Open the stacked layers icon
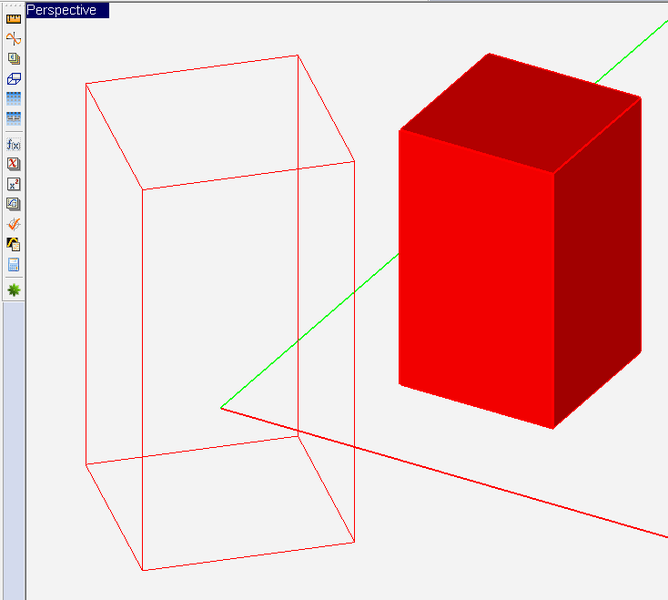Image resolution: width=668 pixels, height=600 pixels. (x=14, y=59)
